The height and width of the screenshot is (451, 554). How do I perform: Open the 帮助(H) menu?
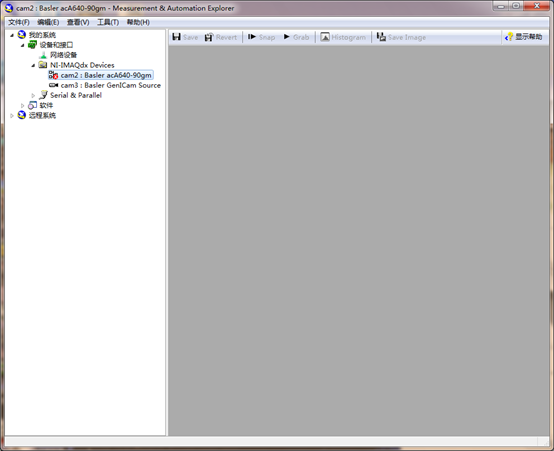[138, 22]
